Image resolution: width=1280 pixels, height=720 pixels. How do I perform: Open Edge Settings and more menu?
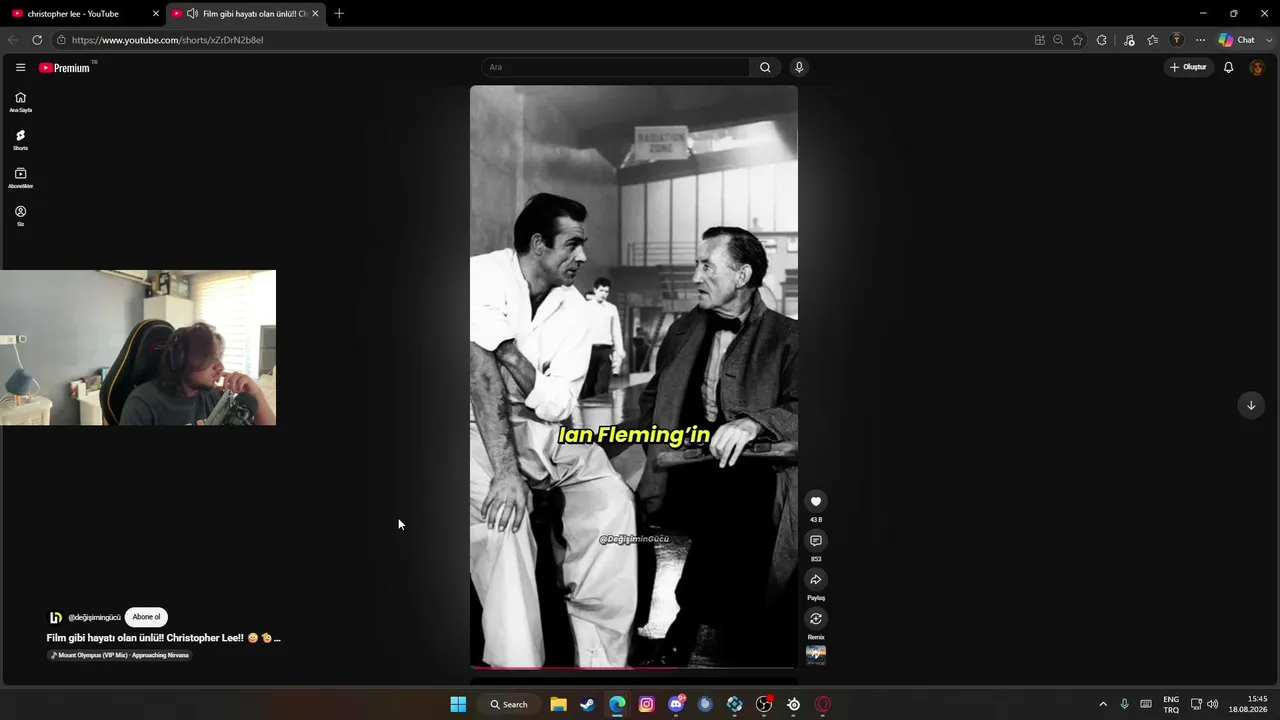1200,40
